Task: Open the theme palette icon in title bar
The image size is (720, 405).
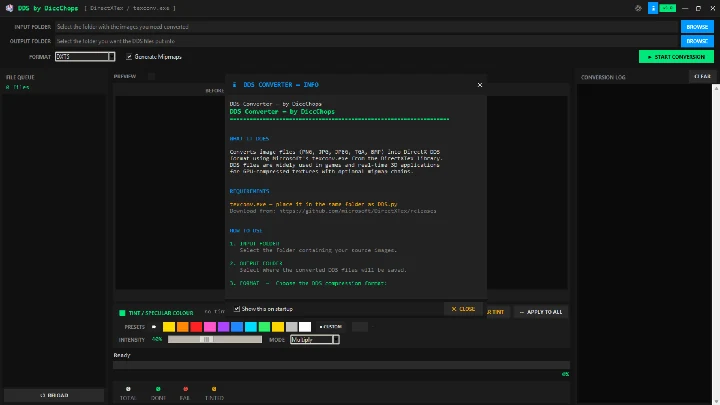Action: [638, 8]
